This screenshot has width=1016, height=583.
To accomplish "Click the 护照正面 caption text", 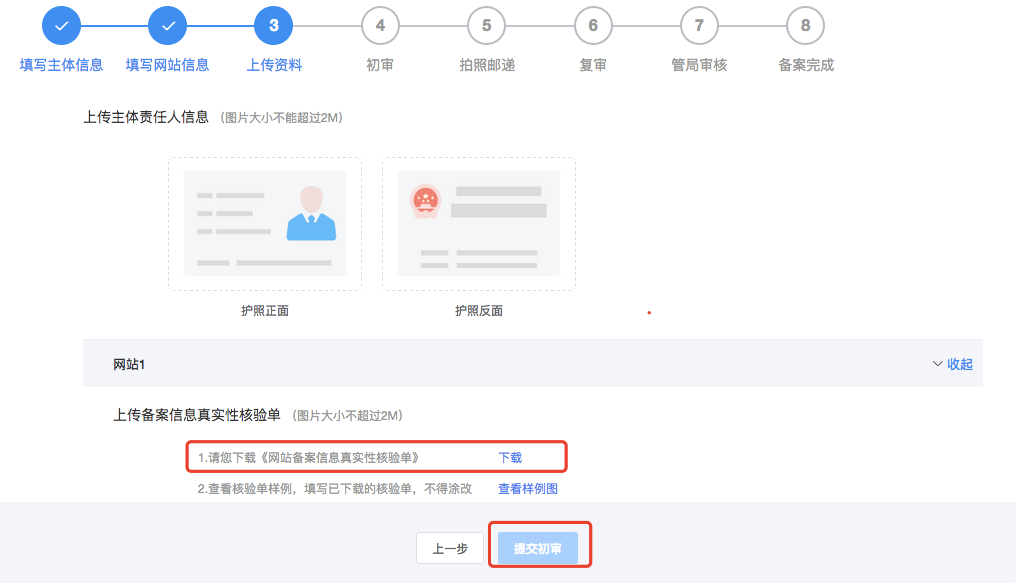I will click(x=265, y=311).
